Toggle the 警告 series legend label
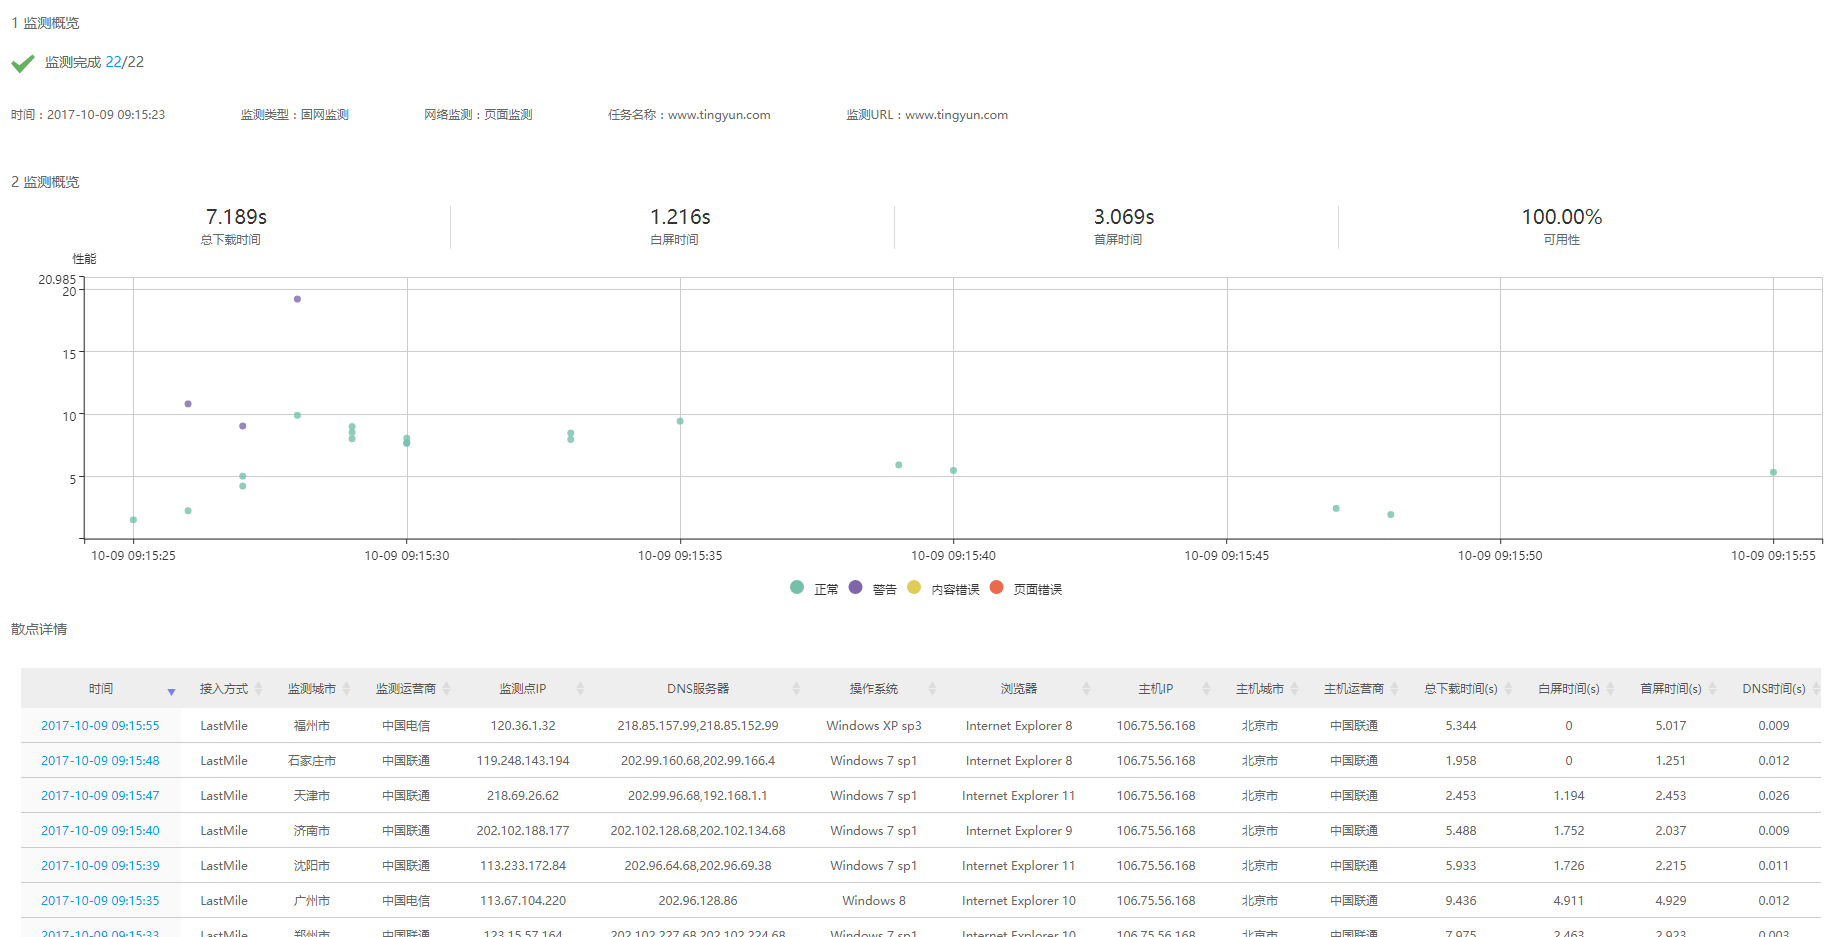The image size is (1841, 937). tap(884, 590)
